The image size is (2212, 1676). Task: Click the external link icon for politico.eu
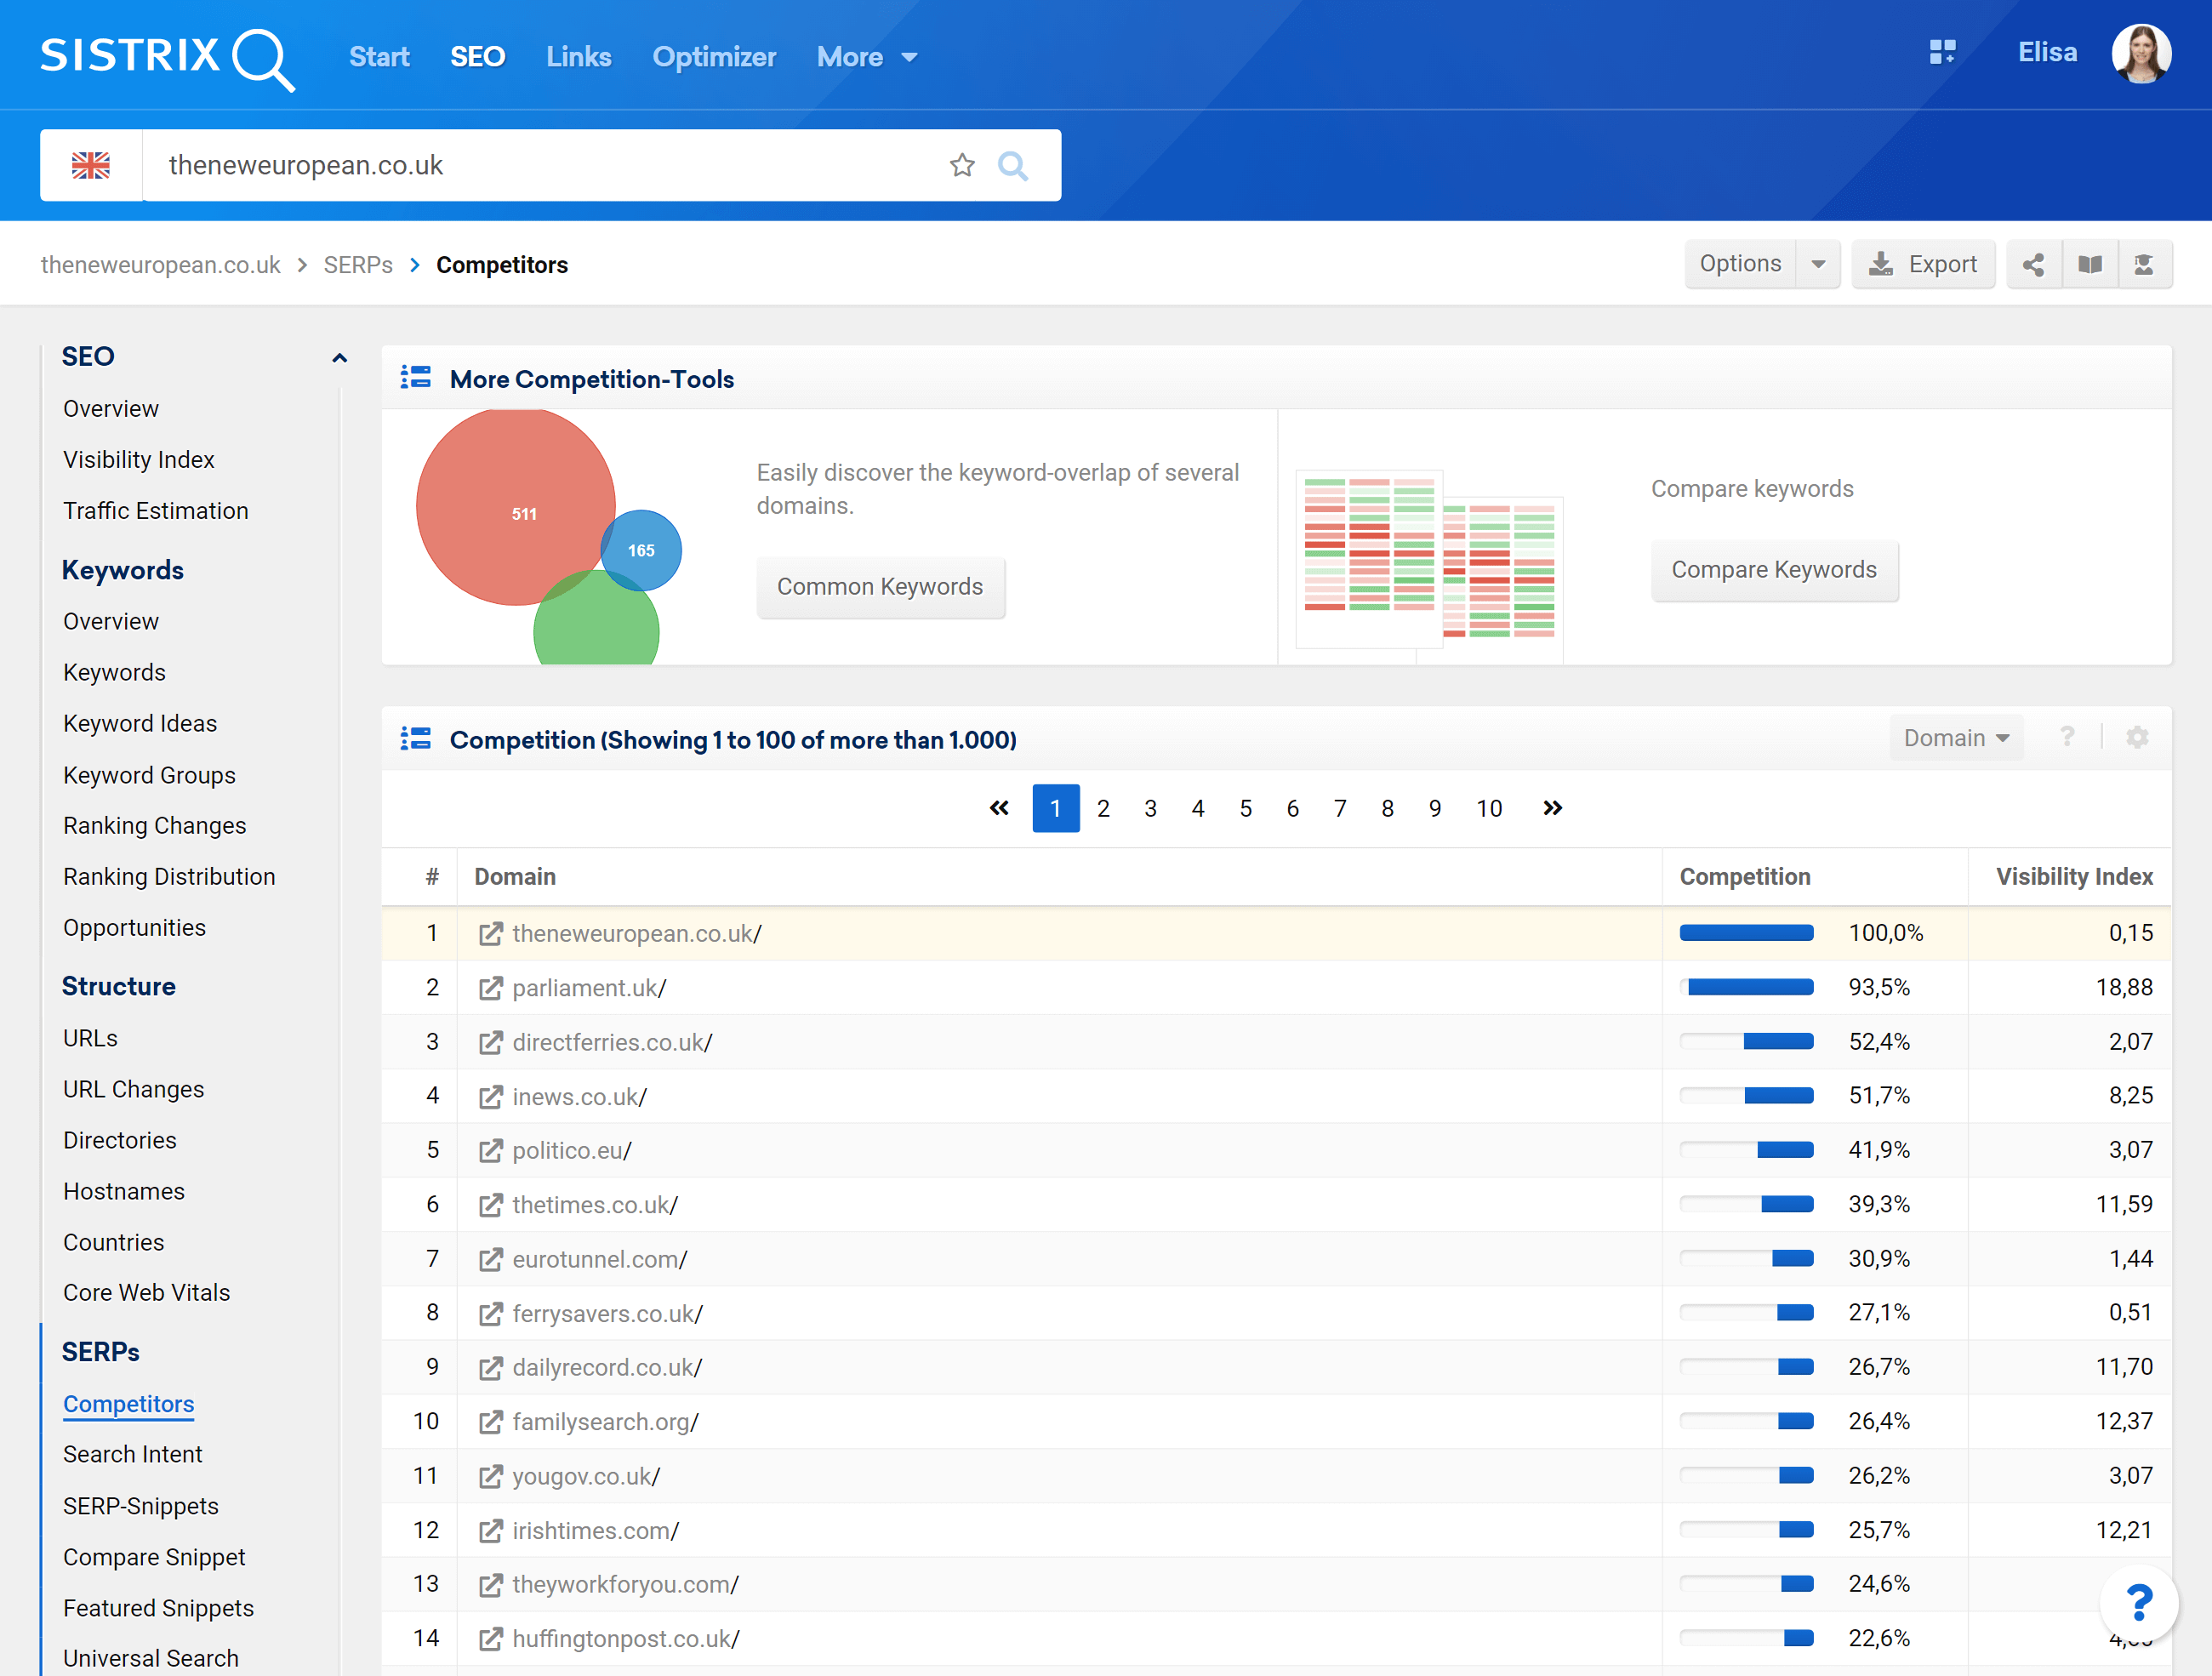pyautogui.click(x=490, y=1151)
